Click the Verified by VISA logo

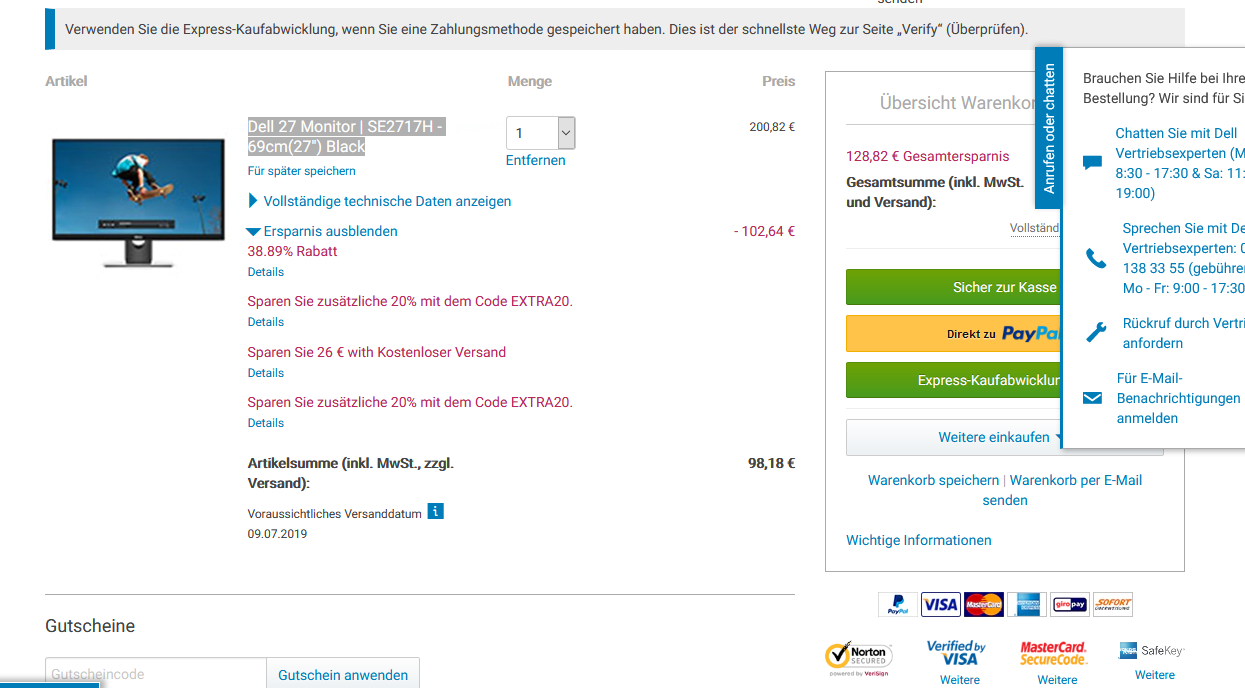click(x=956, y=653)
